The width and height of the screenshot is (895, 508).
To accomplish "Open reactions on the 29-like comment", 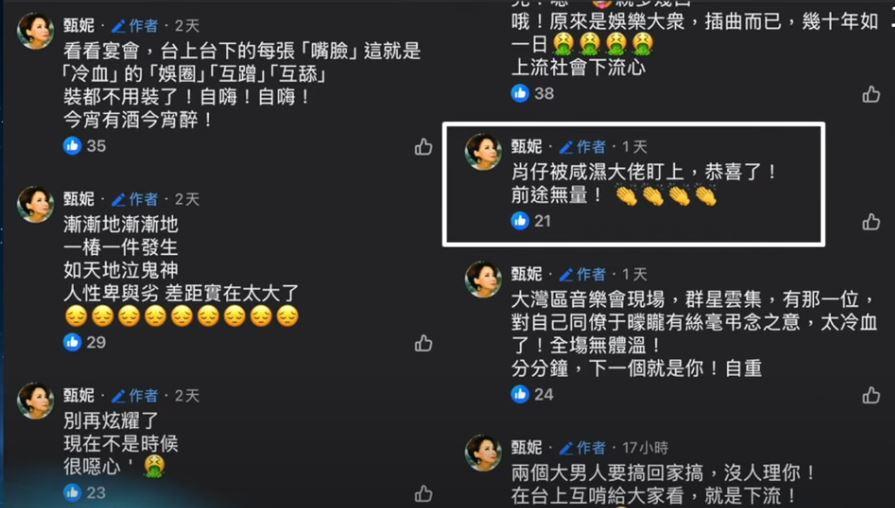I will click(x=84, y=342).
